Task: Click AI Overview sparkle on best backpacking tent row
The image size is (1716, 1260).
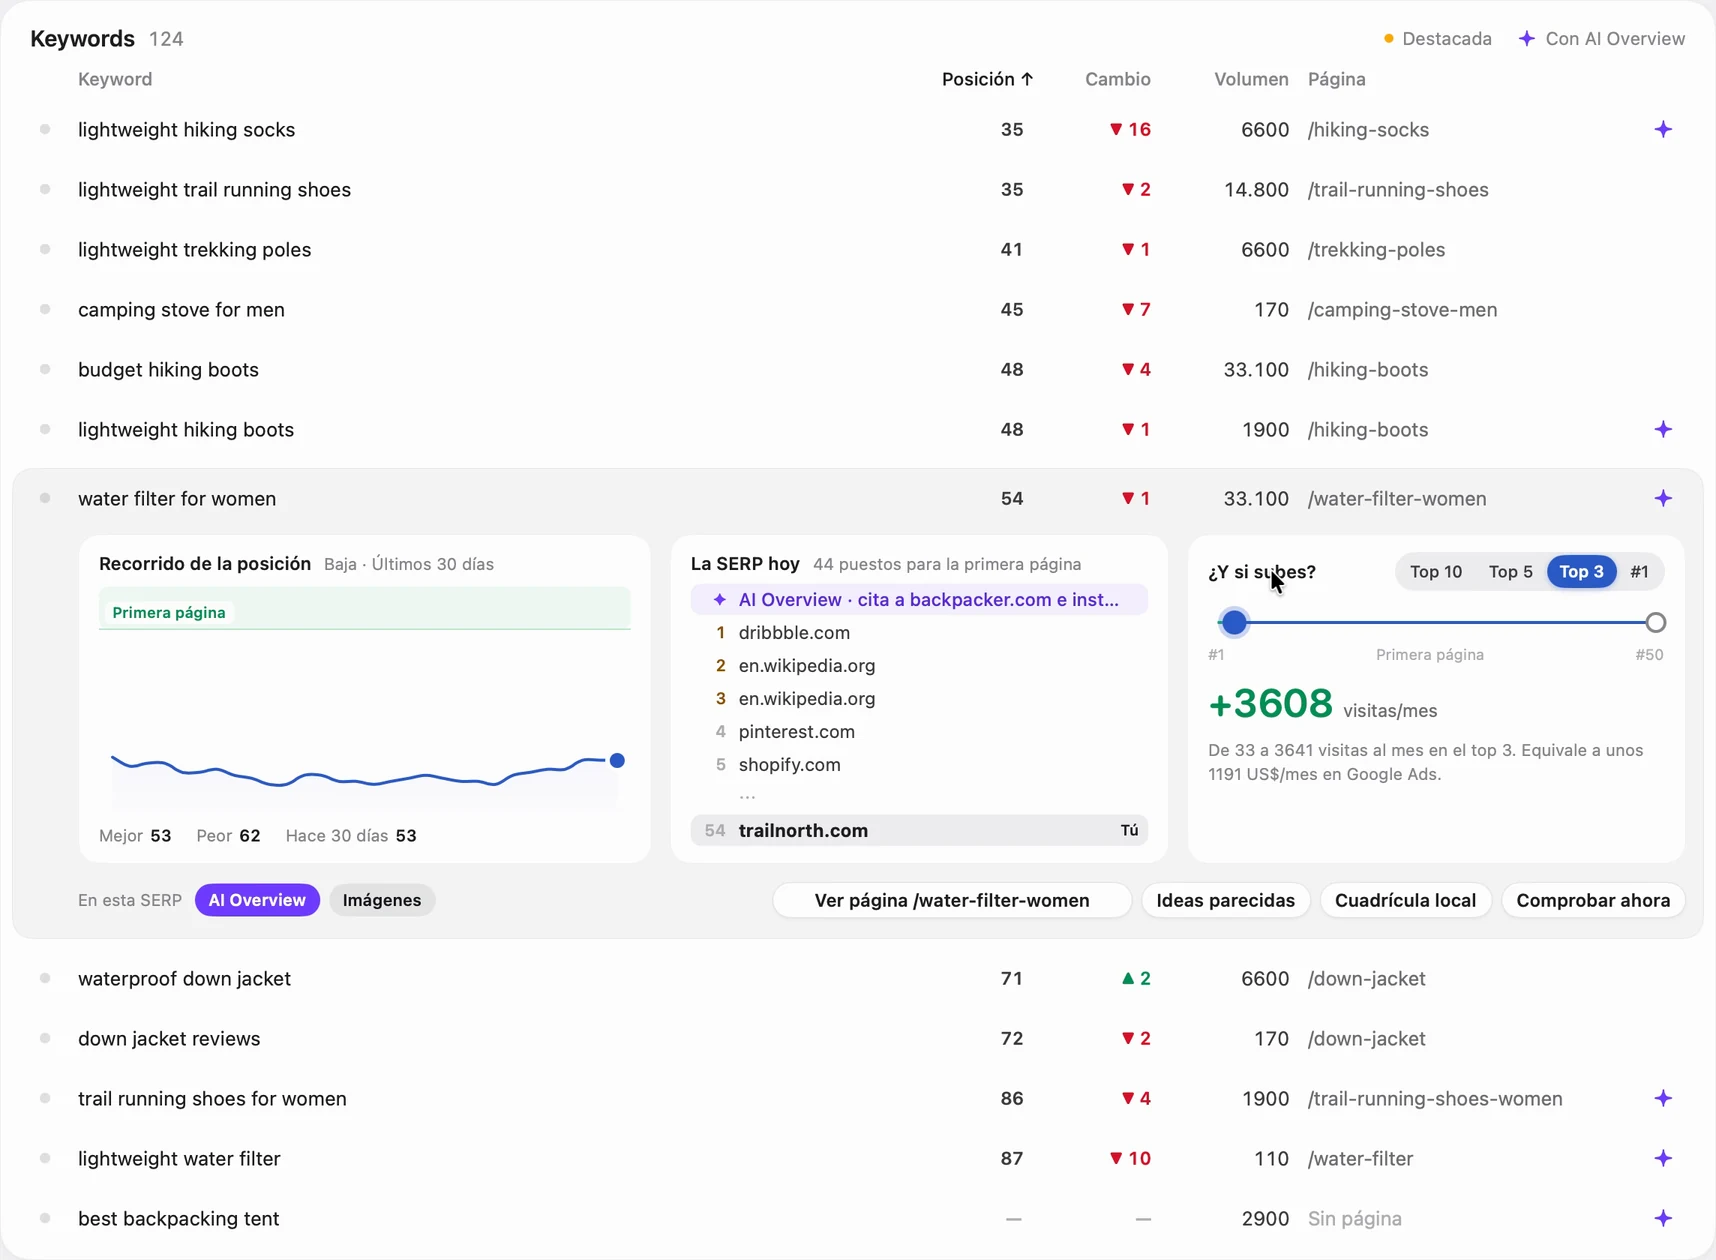Action: point(1663,1218)
